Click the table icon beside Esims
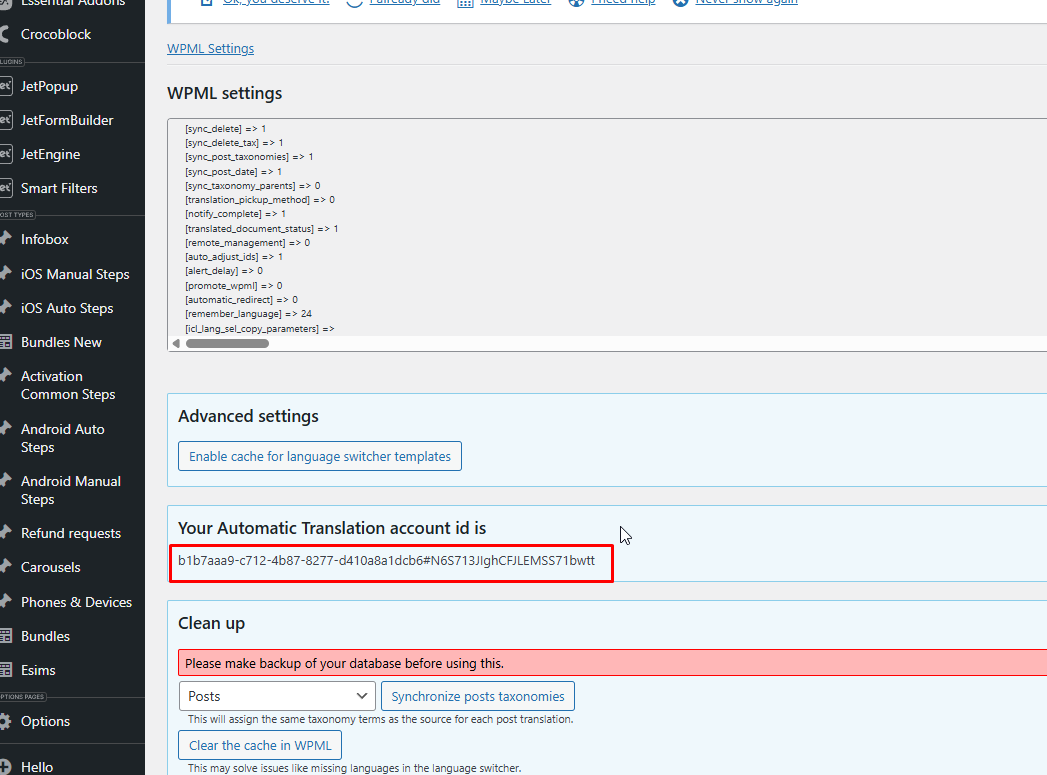Screen dimensions: 1047x775 (5, 670)
